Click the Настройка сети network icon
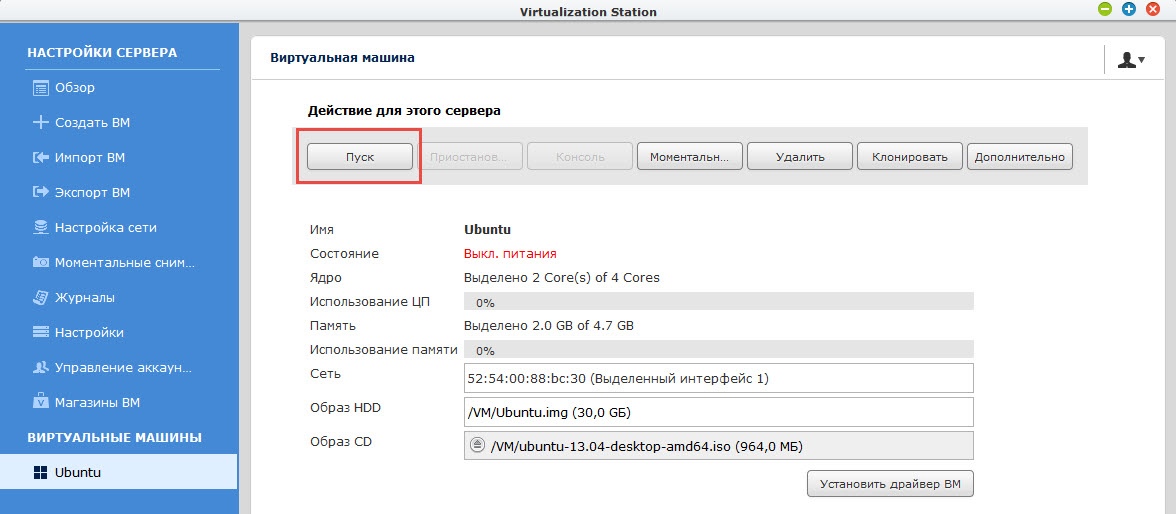Image resolution: width=1176 pixels, height=514 pixels. (x=40, y=227)
